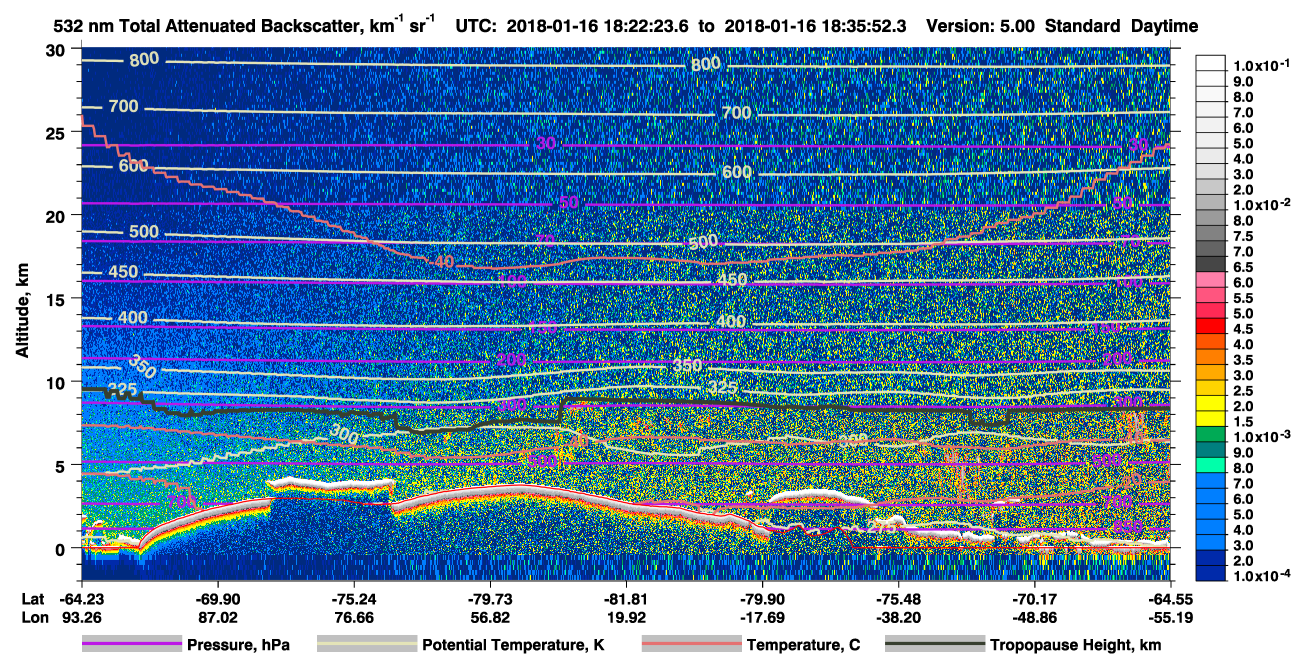
Task: Click longitude value '19.92'
Action: pos(625,618)
